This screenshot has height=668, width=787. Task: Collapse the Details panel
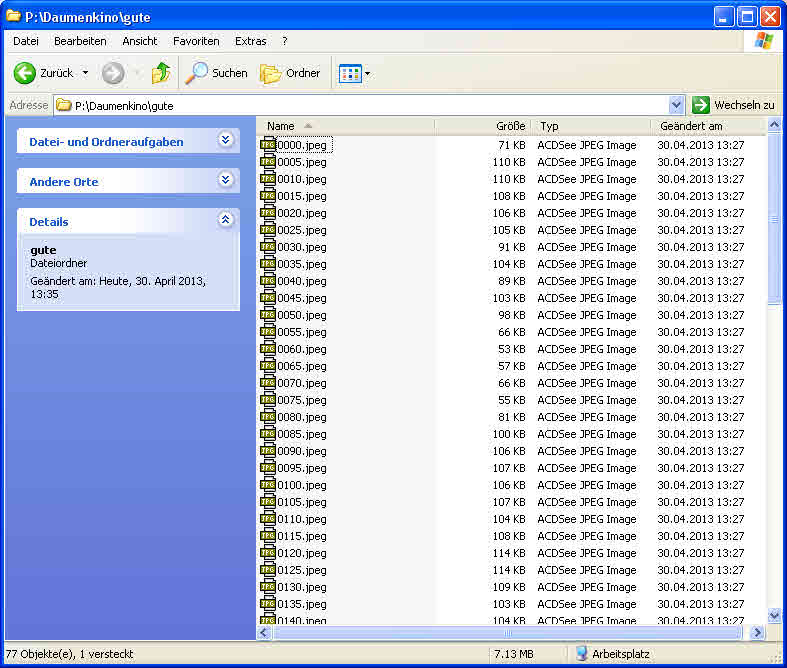point(225,219)
